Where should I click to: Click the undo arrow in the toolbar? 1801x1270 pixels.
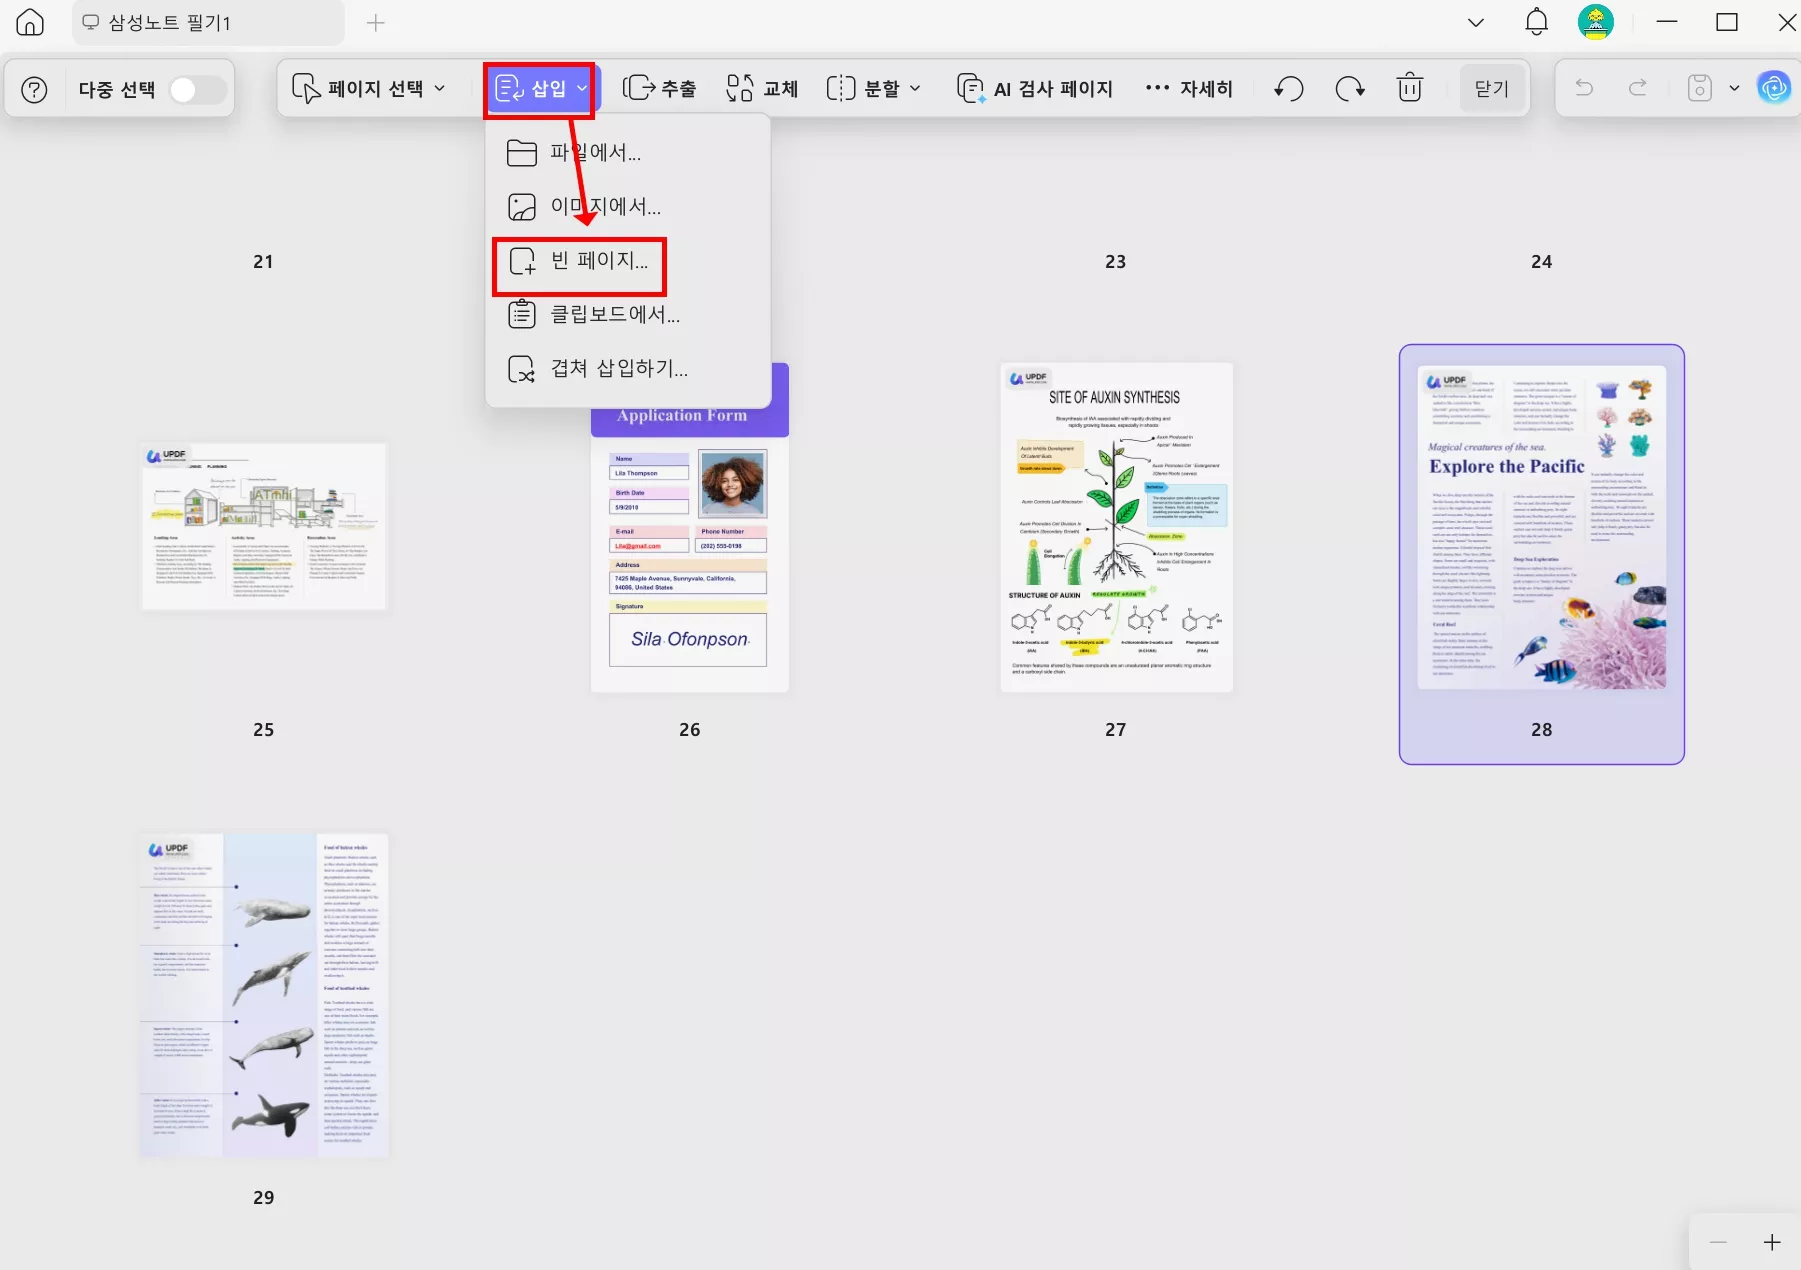[1288, 88]
